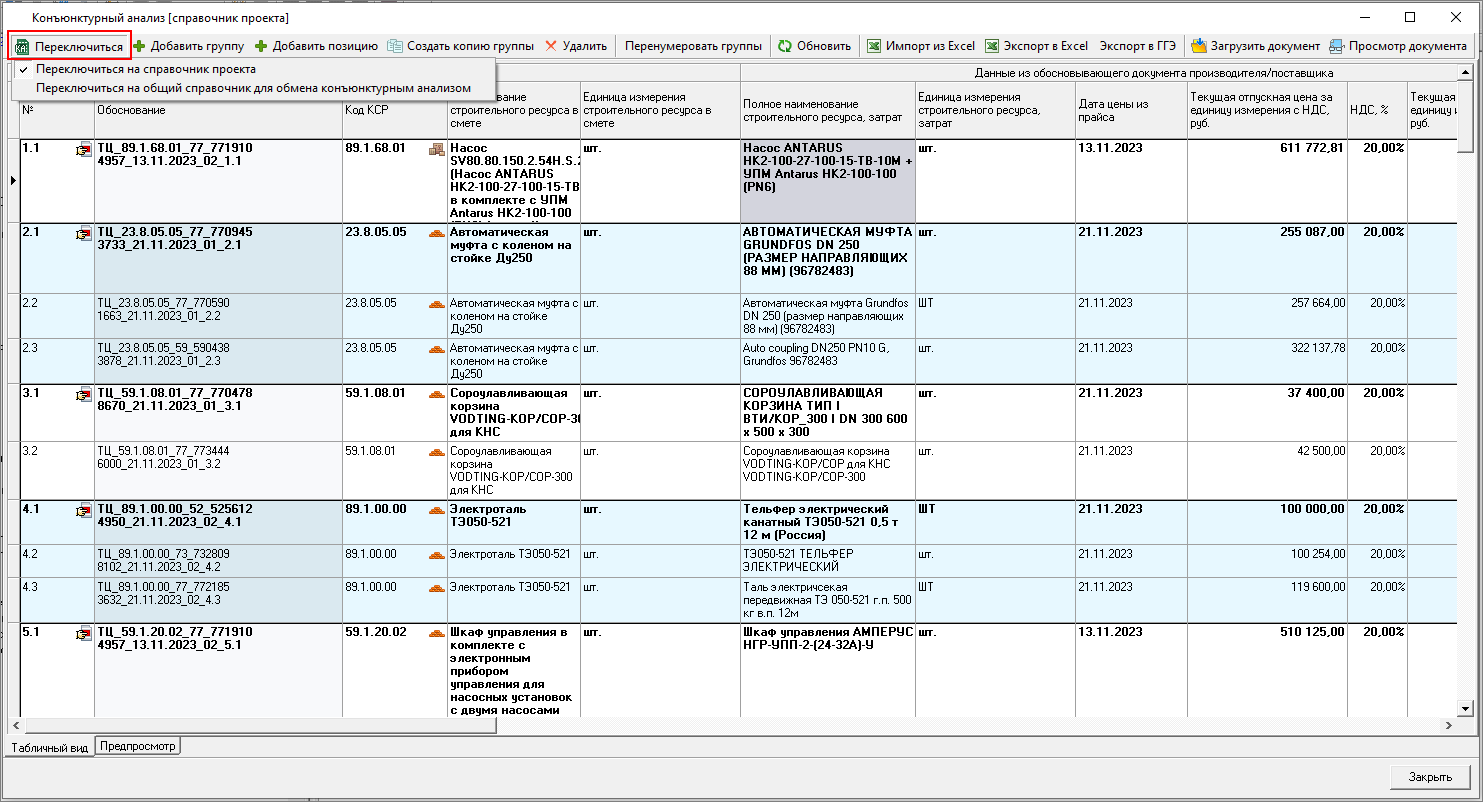Switch to the Предпросмотр tab
The height and width of the screenshot is (802, 1483).
click(138, 746)
